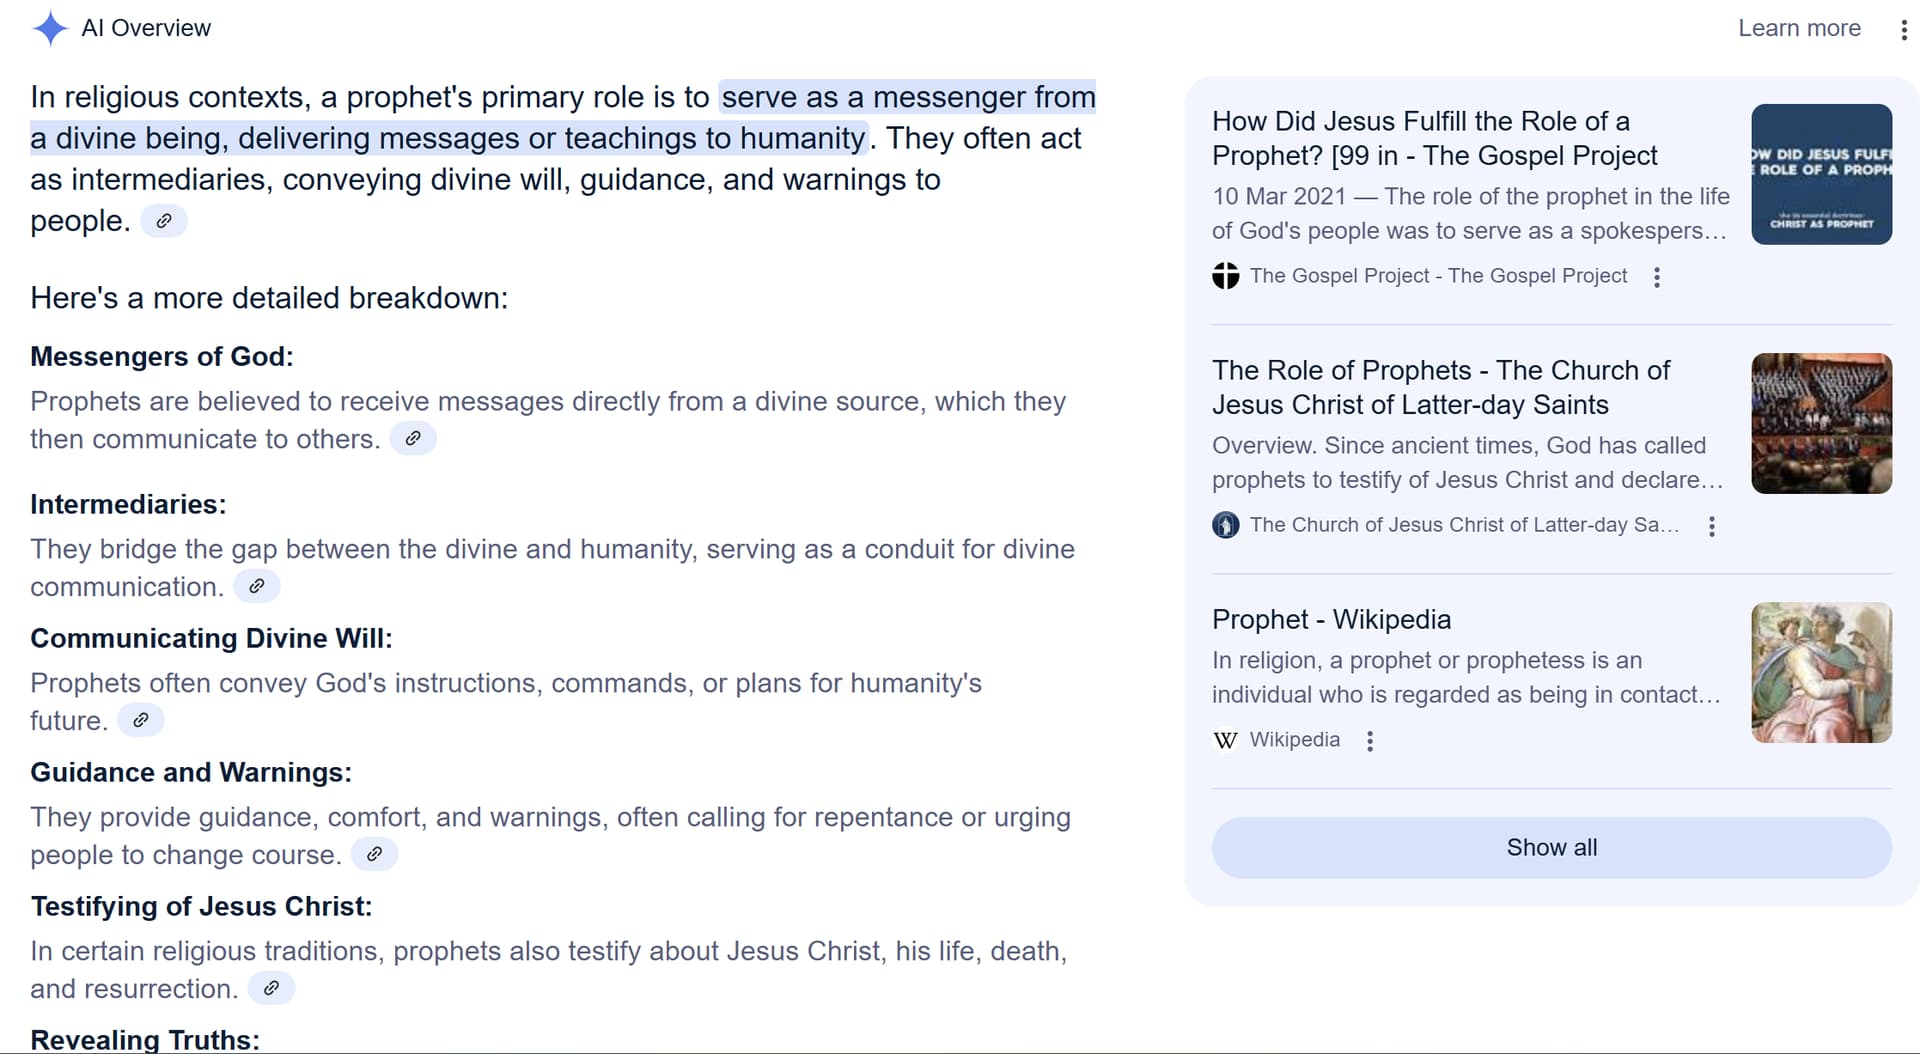
Task: Click link icon under Communicating Divine Will
Action: (x=141, y=721)
